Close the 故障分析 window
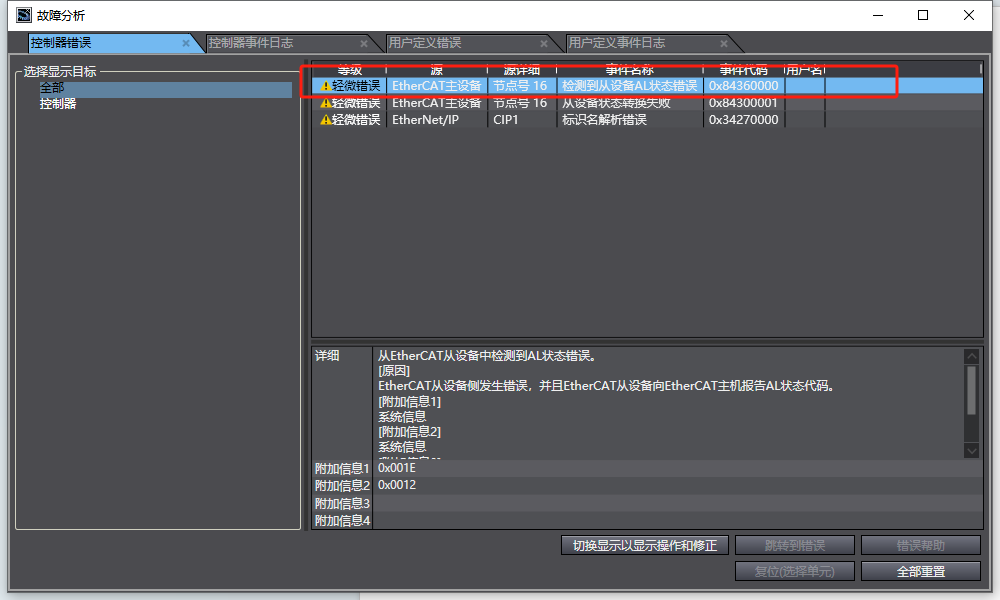Screen dimensions: 1000x600 (969, 15)
